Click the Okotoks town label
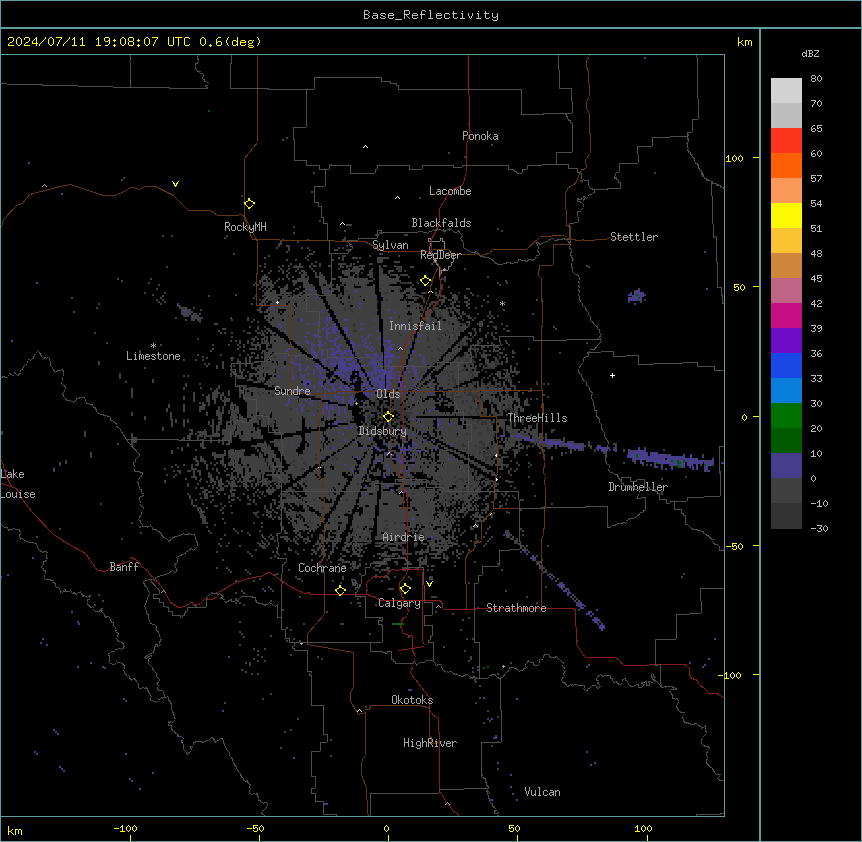Image resolution: width=862 pixels, height=842 pixels. (412, 700)
